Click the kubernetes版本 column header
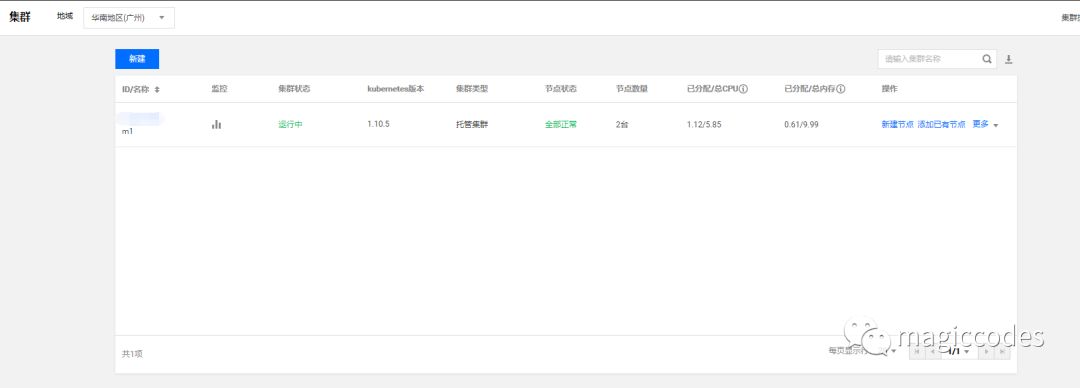Viewport: 1080px width, 388px height. coord(396,89)
